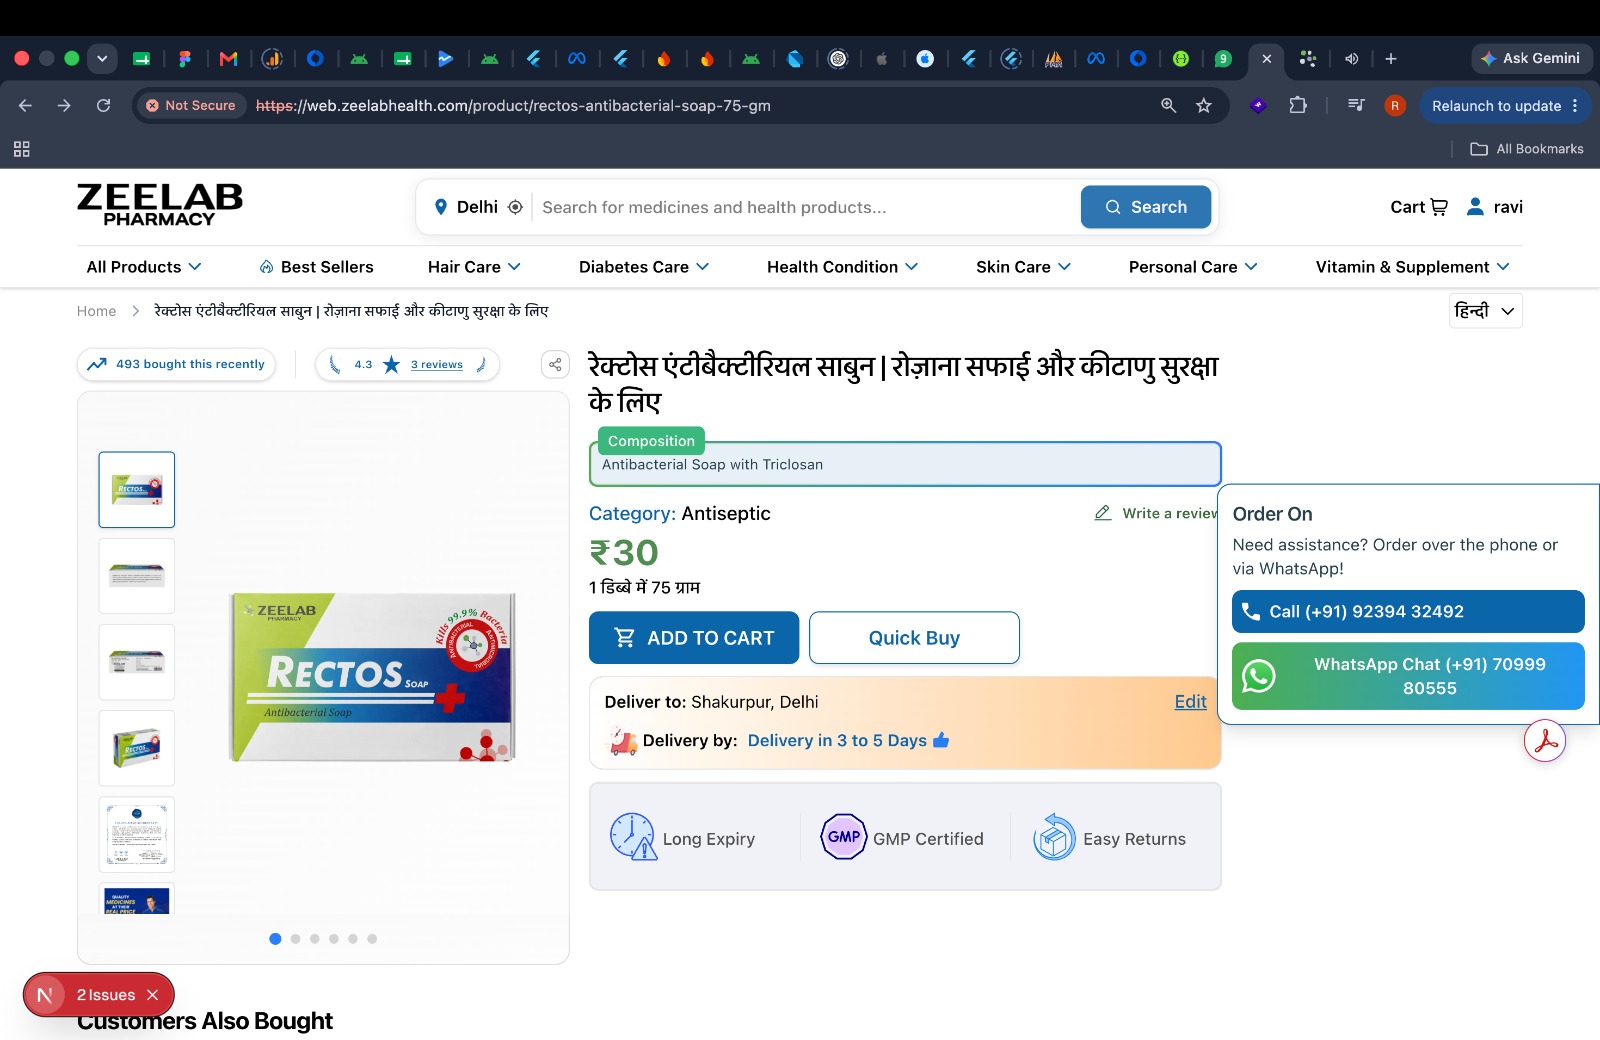Viewport: 1600px width, 1040px height.
Task: Bookmark this page with the star icon
Action: (1204, 105)
